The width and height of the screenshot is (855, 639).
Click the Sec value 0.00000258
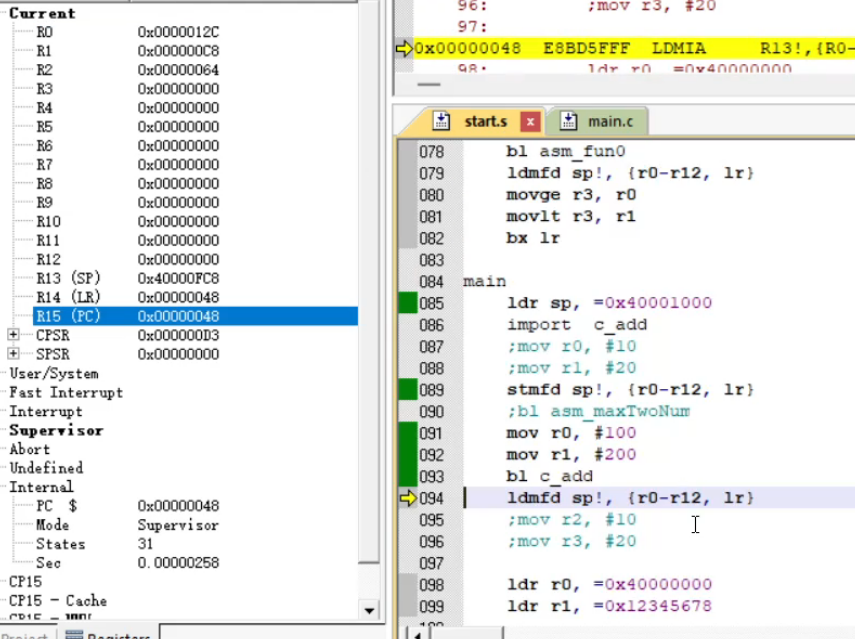point(178,563)
